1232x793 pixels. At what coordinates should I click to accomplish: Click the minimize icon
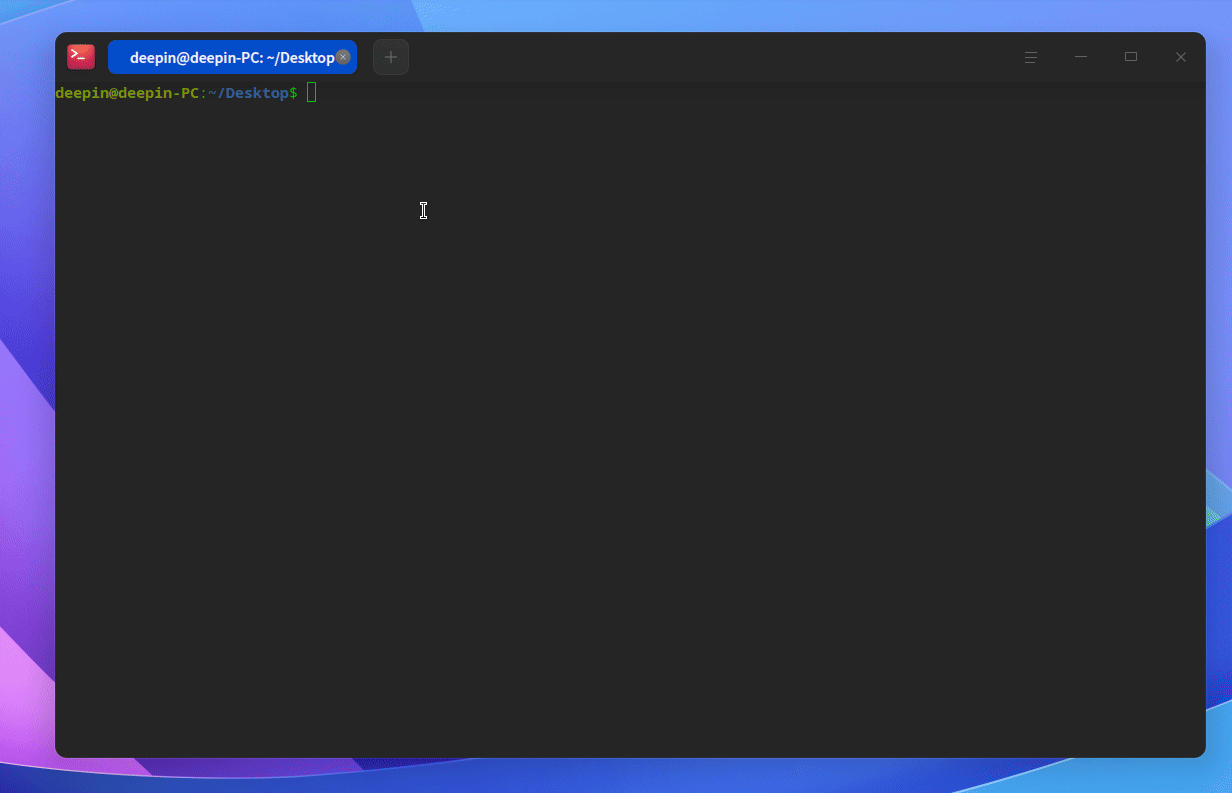coord(1081,57)
